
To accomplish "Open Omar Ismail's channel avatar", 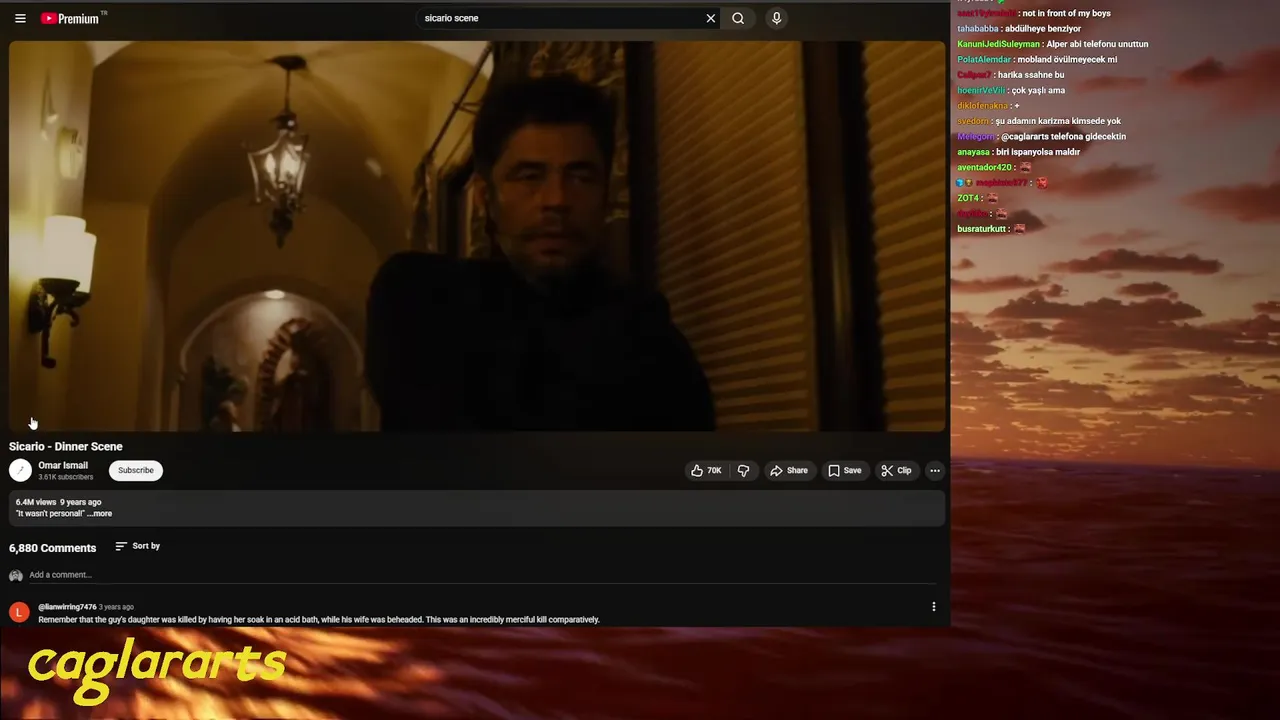I will tap(20, 471).
